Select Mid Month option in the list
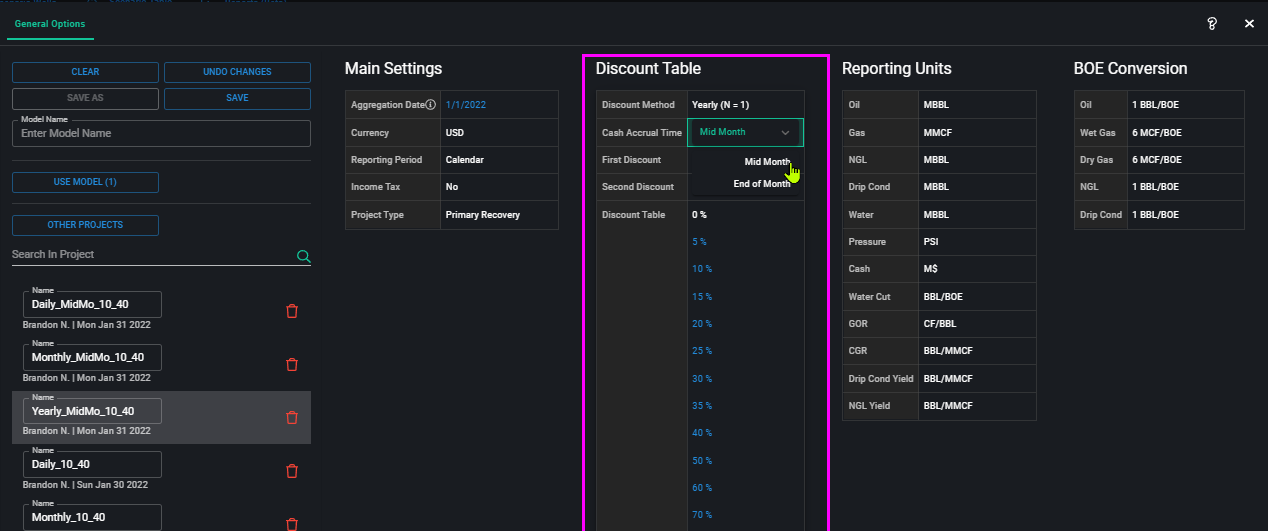This screenshot has height=531, width=1268. click(x=766, y=162)
